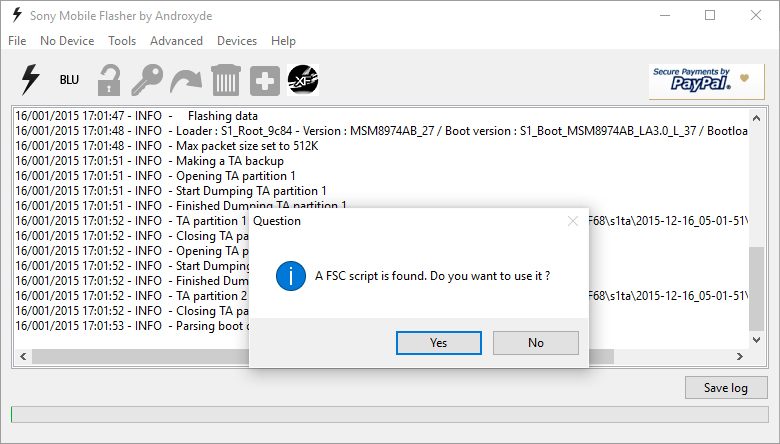Click the PayPal secure payments donate banner
Screen dimensions: 780x444
coord(706,81)
